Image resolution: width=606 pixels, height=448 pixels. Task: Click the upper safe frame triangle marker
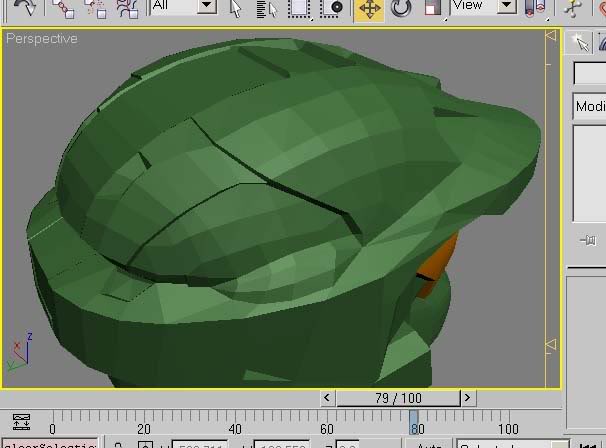(551, 36)
